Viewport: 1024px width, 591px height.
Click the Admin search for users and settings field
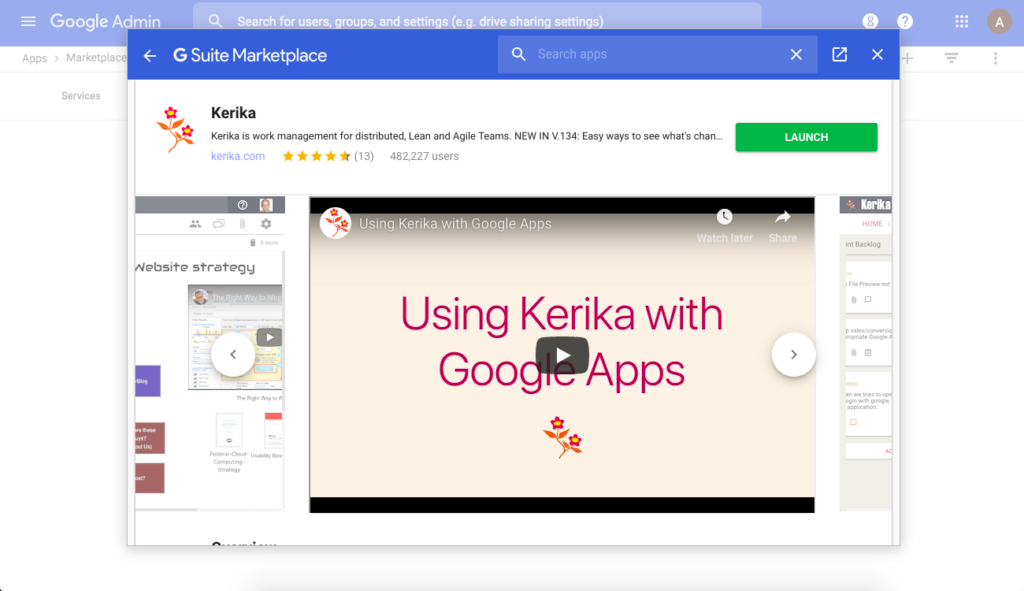click(477, 22)
